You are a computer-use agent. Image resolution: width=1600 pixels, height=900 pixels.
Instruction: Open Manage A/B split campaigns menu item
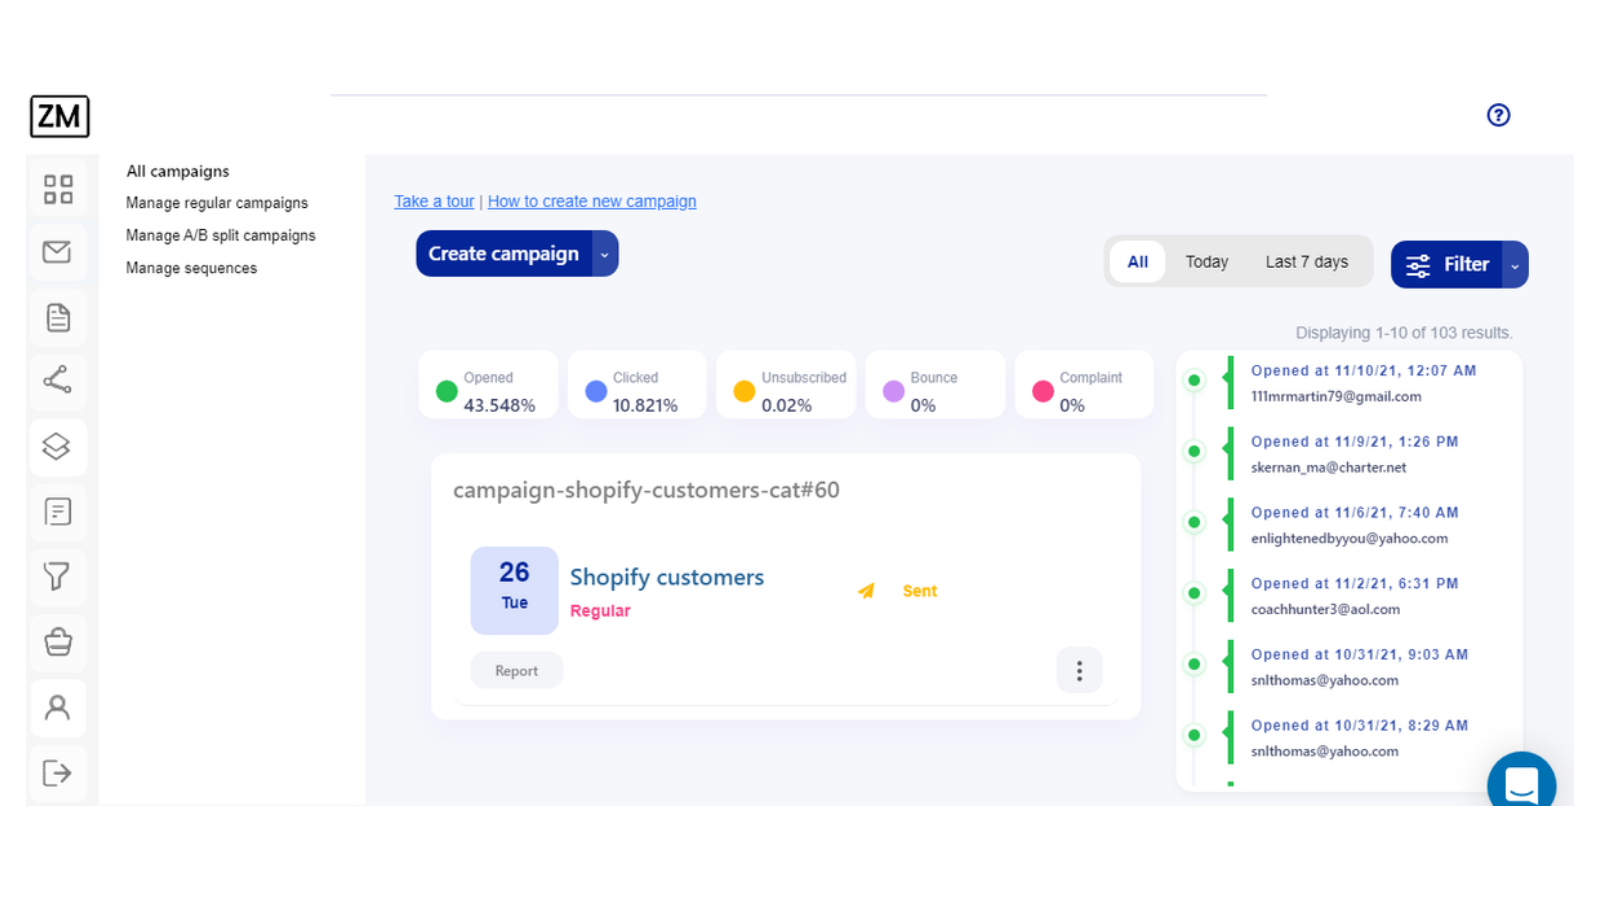[221, 235]
